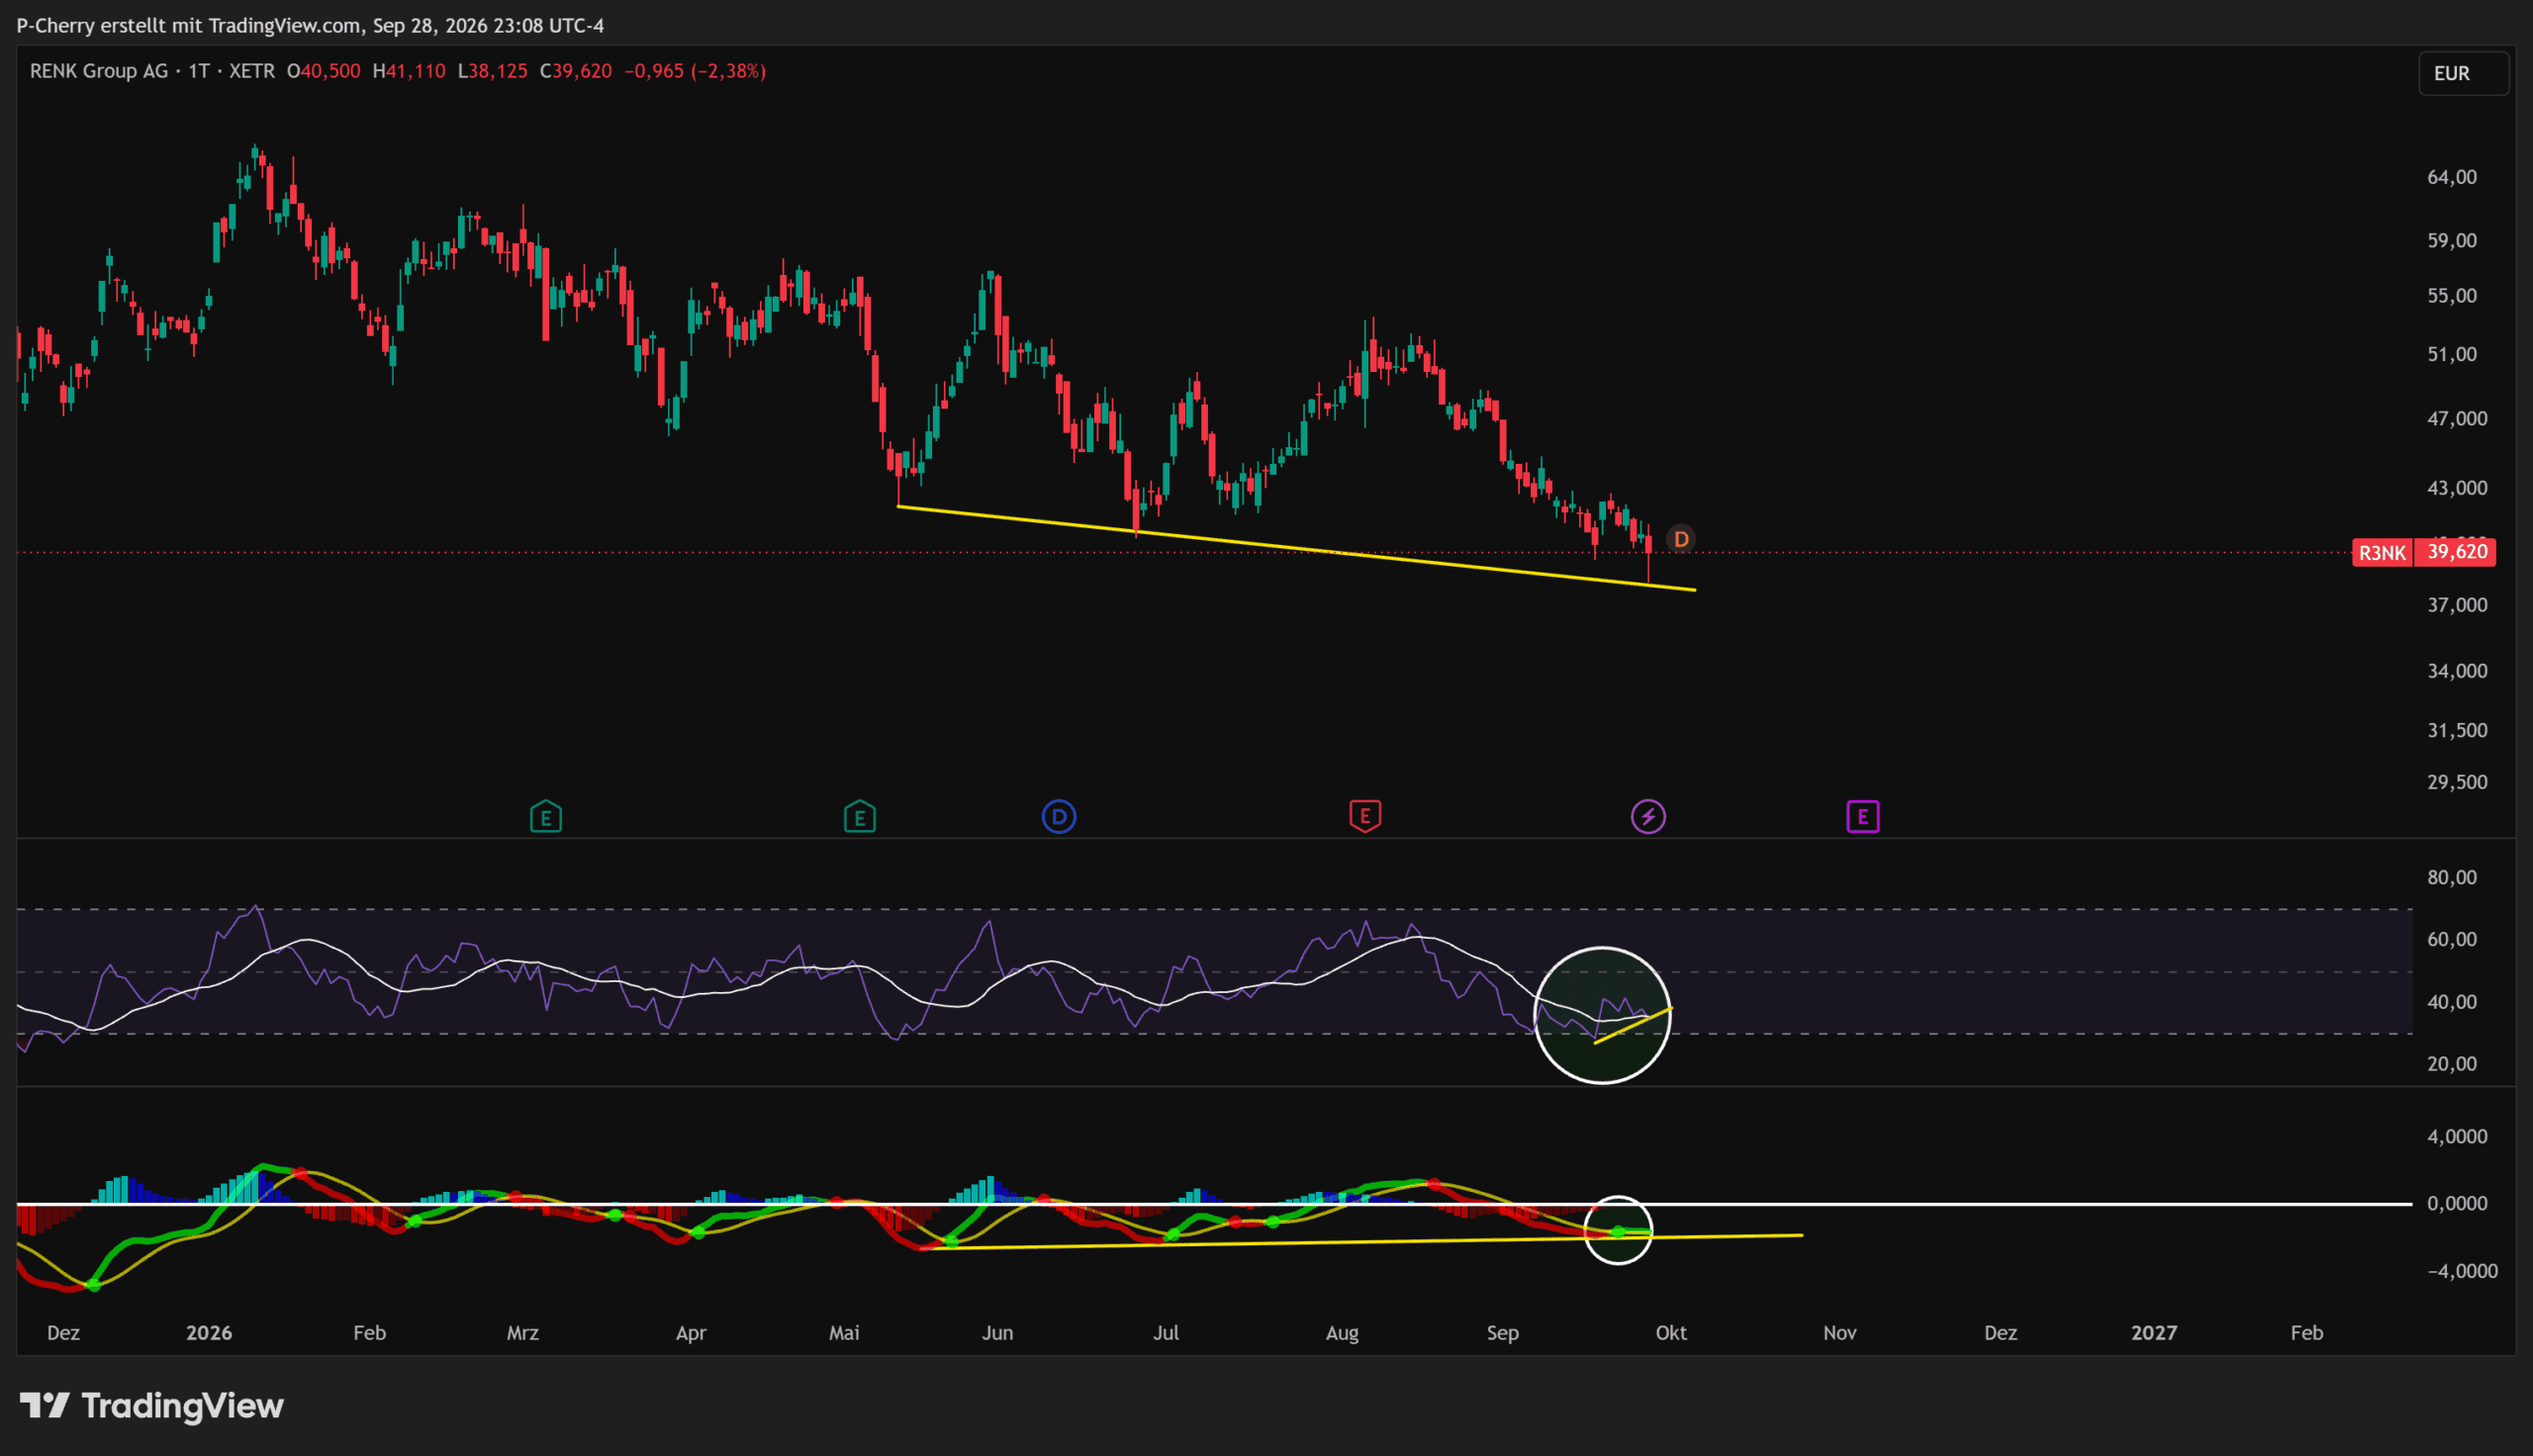Image resolution: width=2533 pixels, height=1456 pixels.
Task: Click the orange D dividend badge
Action: 1681,540
